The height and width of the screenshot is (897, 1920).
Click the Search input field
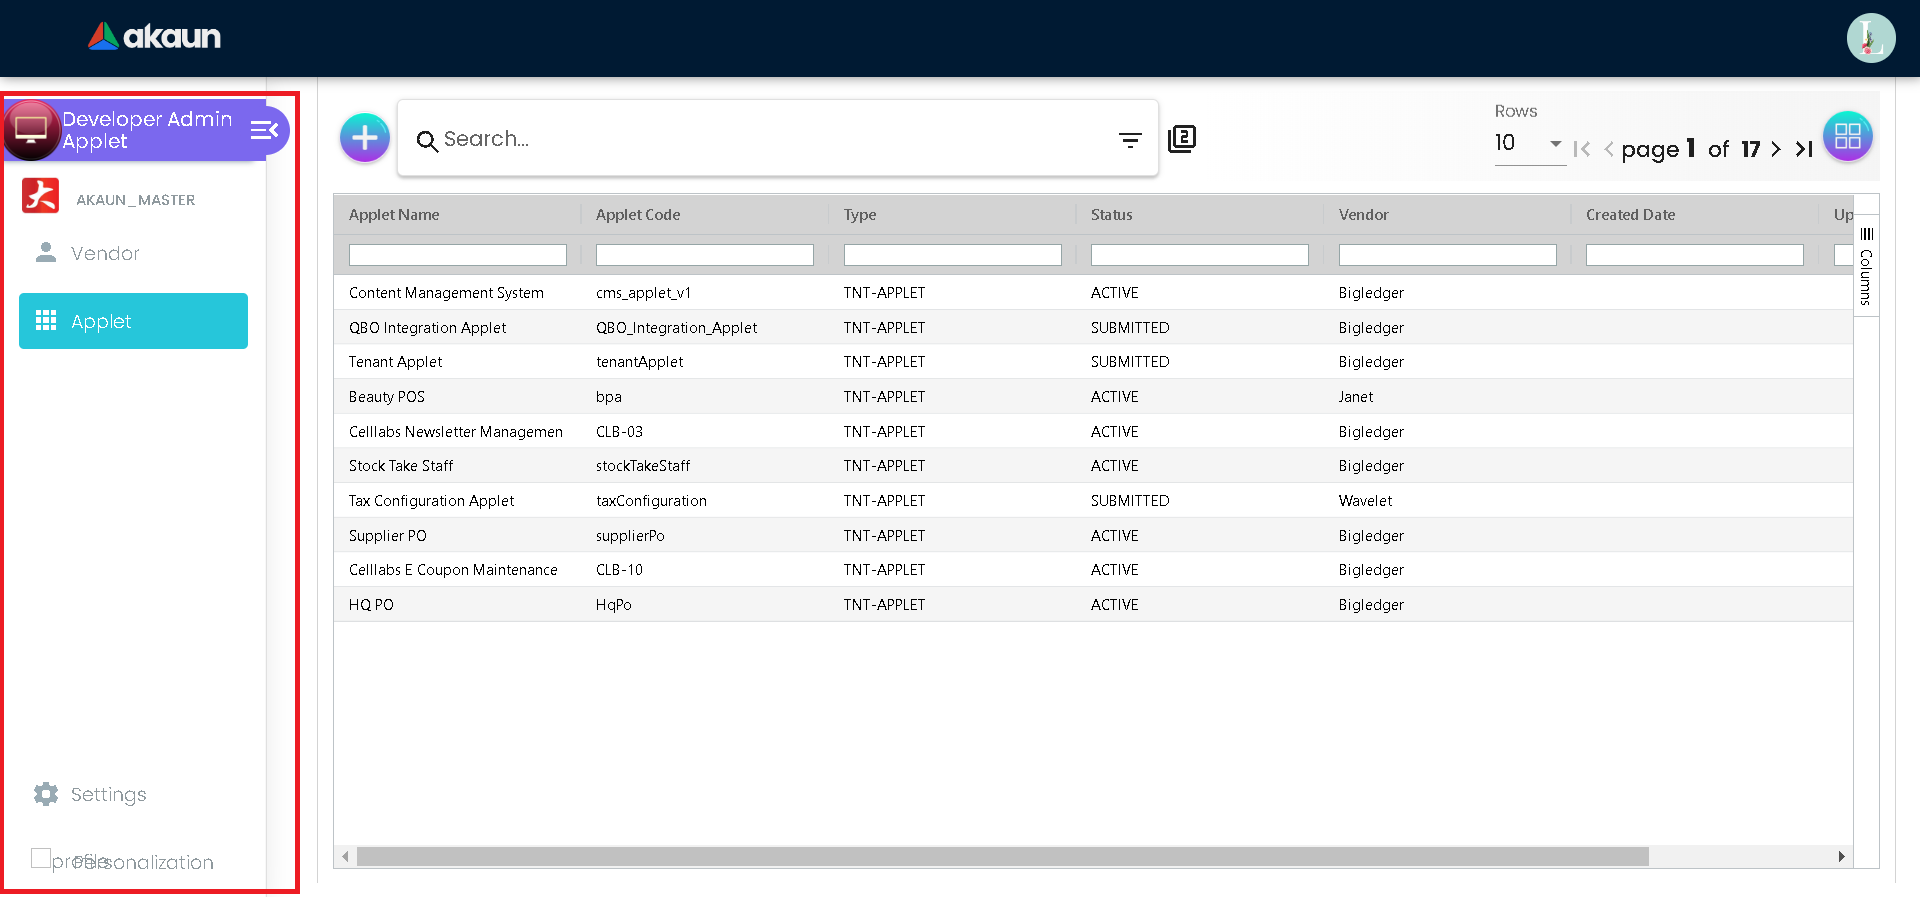(x=770, y=139)
